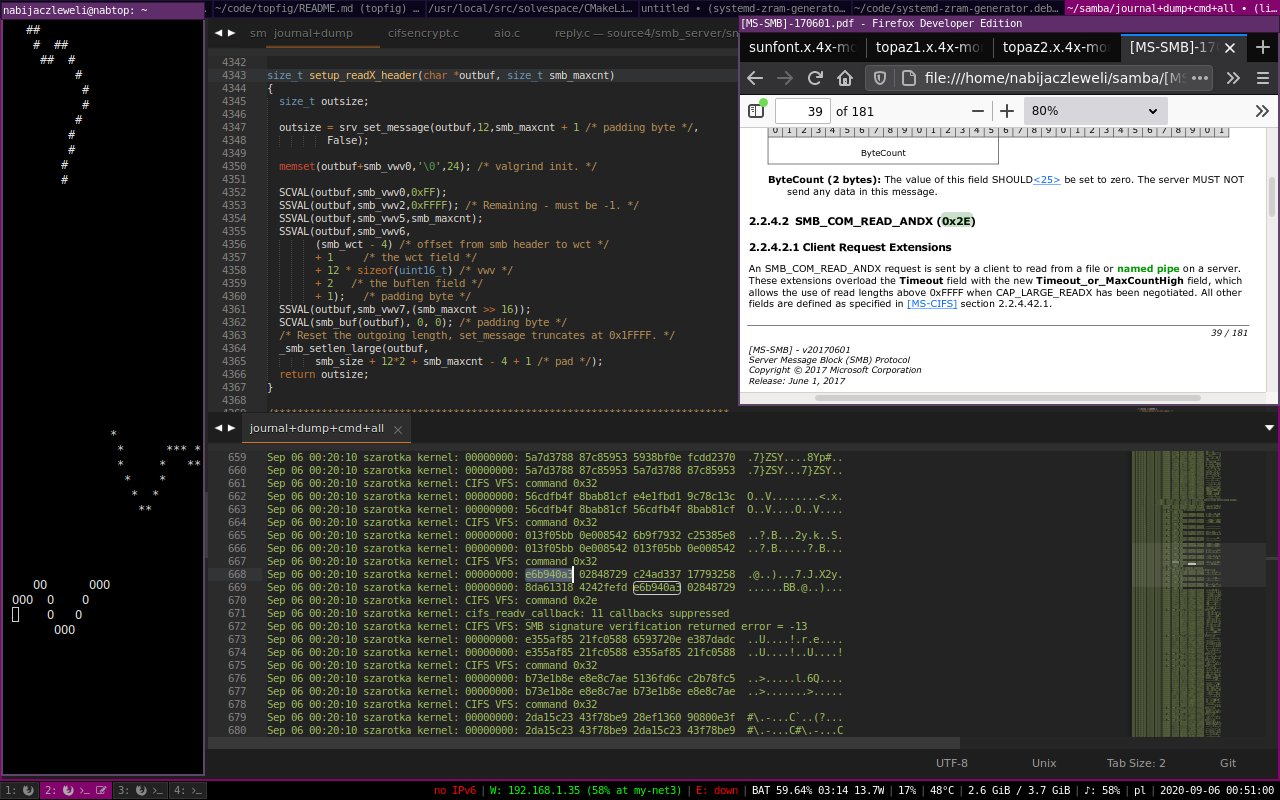The height and width of the screenshot is (800, 1280).
Task: Click the PDF page number field
Action: click(802, 111)
